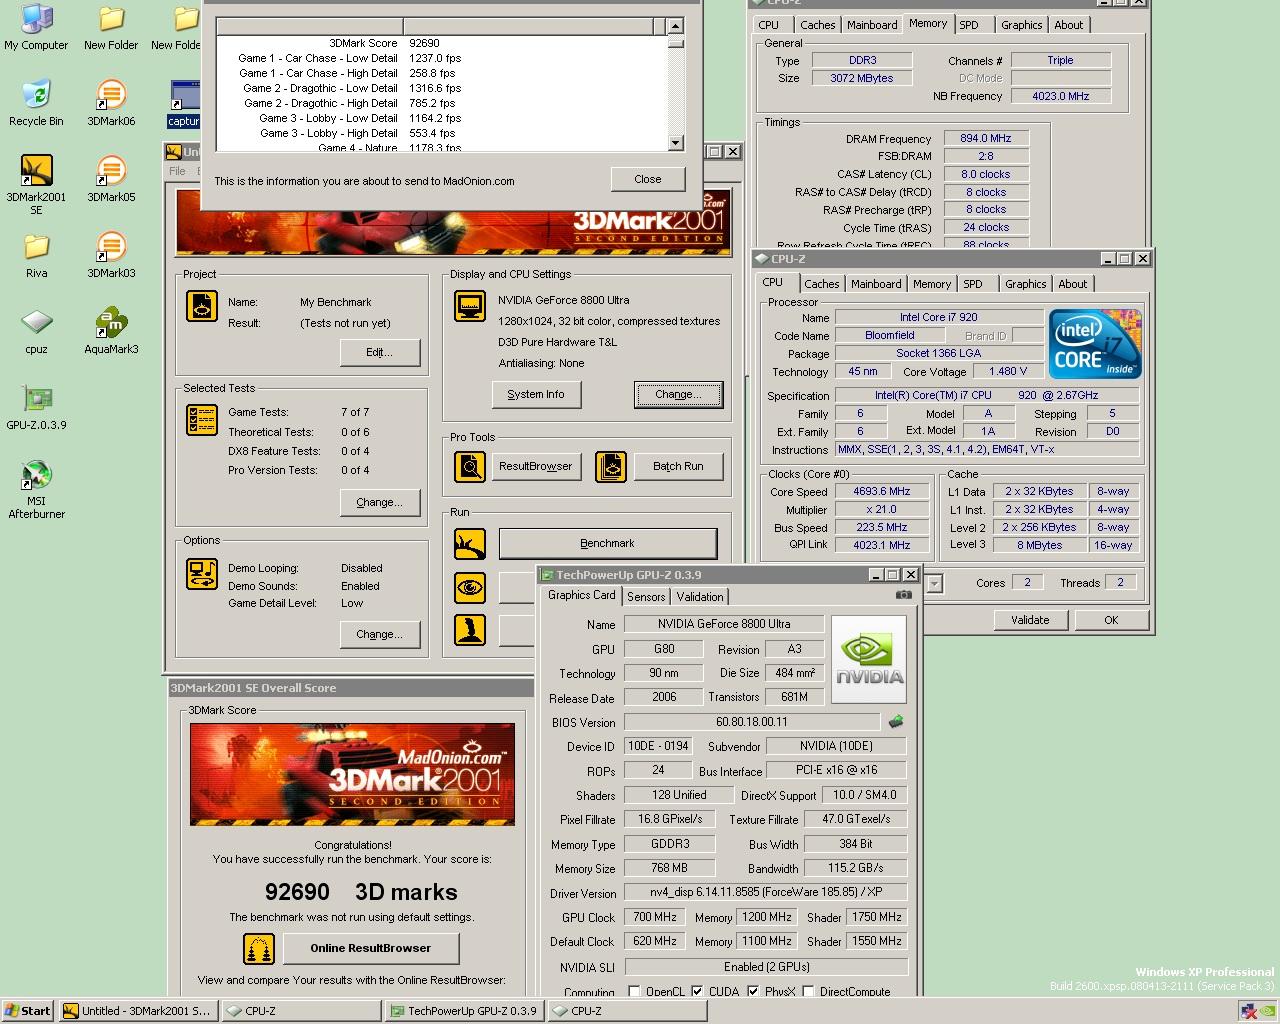
Task: Click the Online ResultBrowser people icon
Action: (259, 948)
